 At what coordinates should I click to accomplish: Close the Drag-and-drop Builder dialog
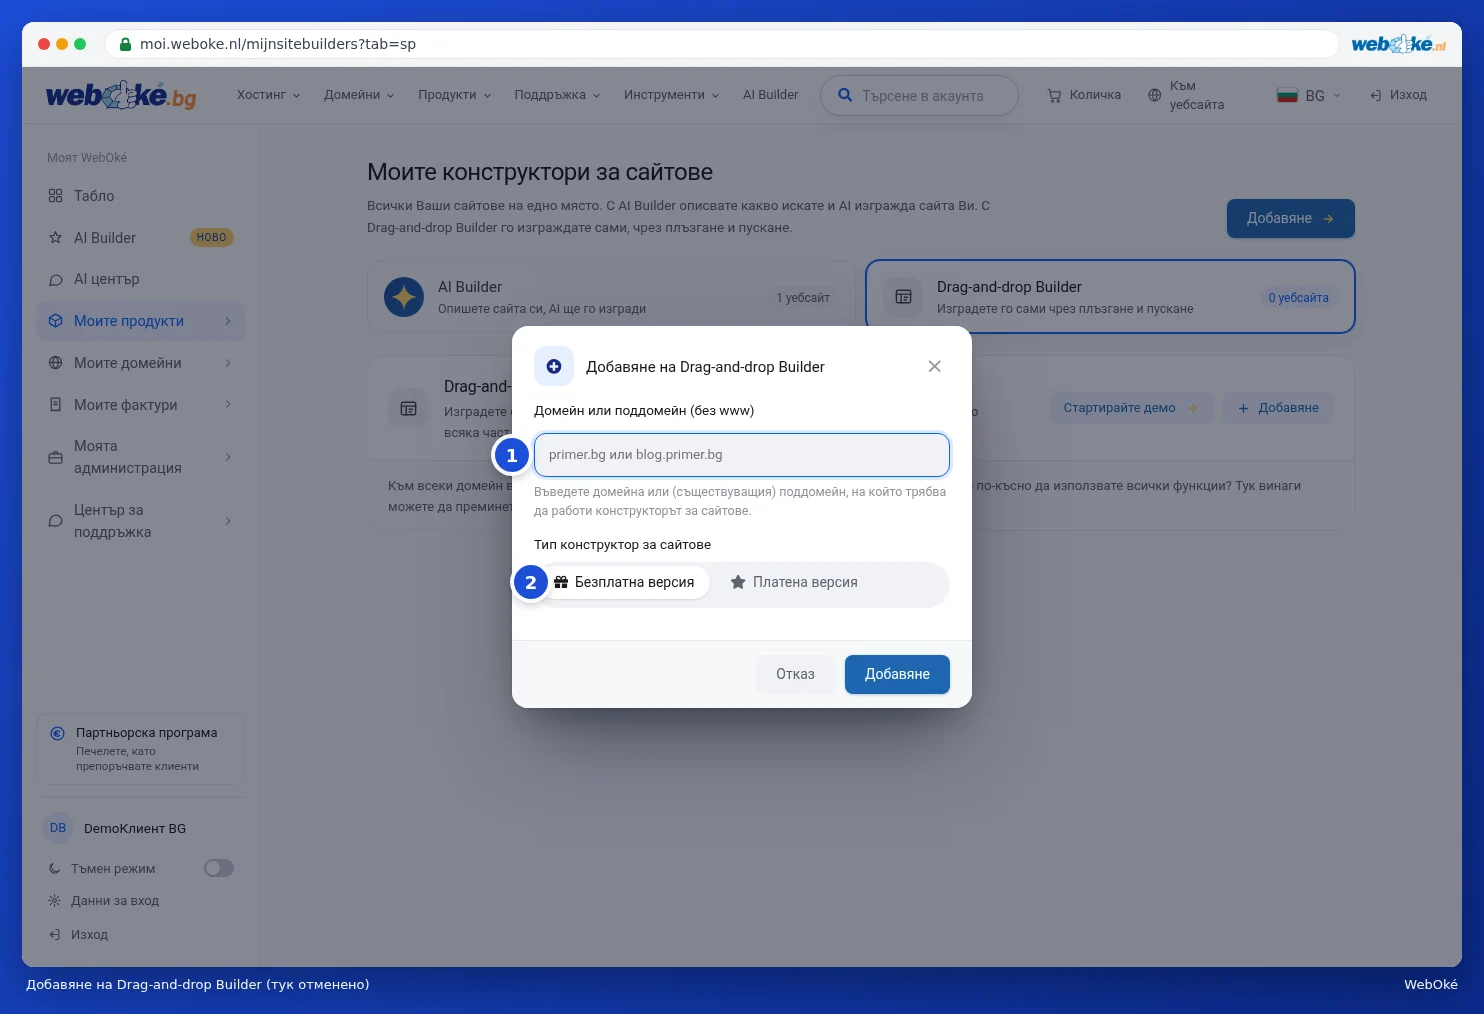tap(934, 366)
